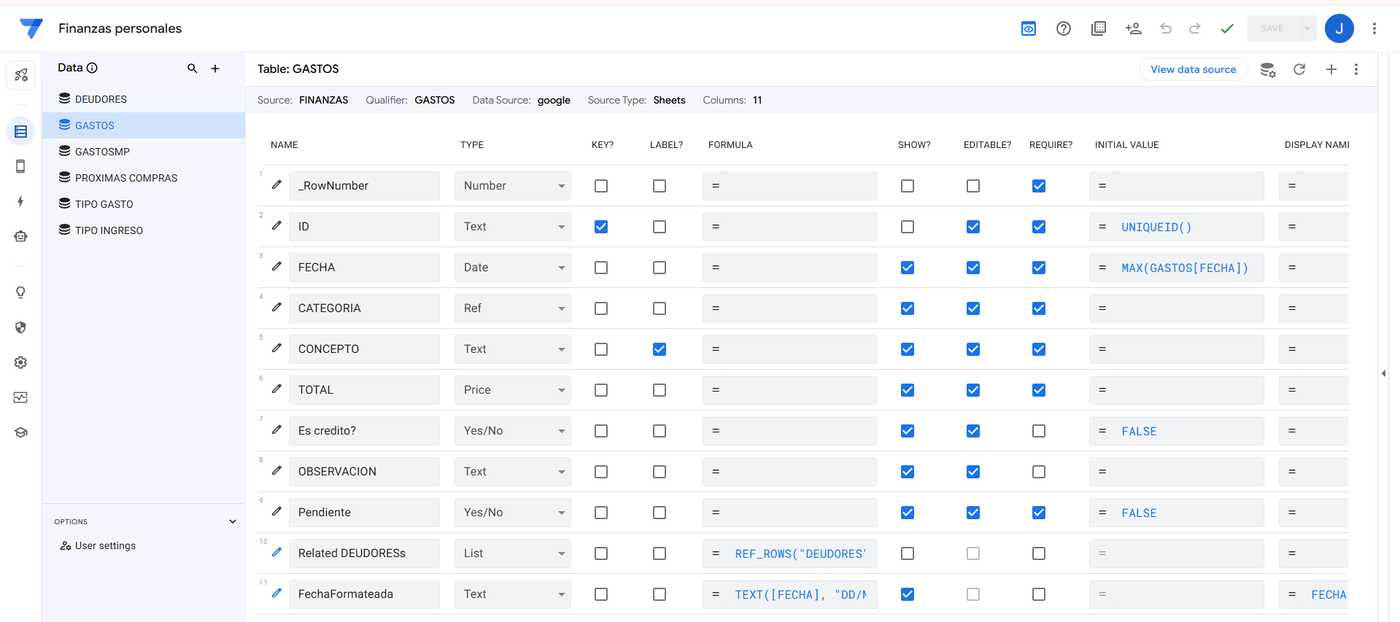Add new data with plus icon
Image resolution: width=1400 pixels, height=622 pixels.
(x=215, y=68)
